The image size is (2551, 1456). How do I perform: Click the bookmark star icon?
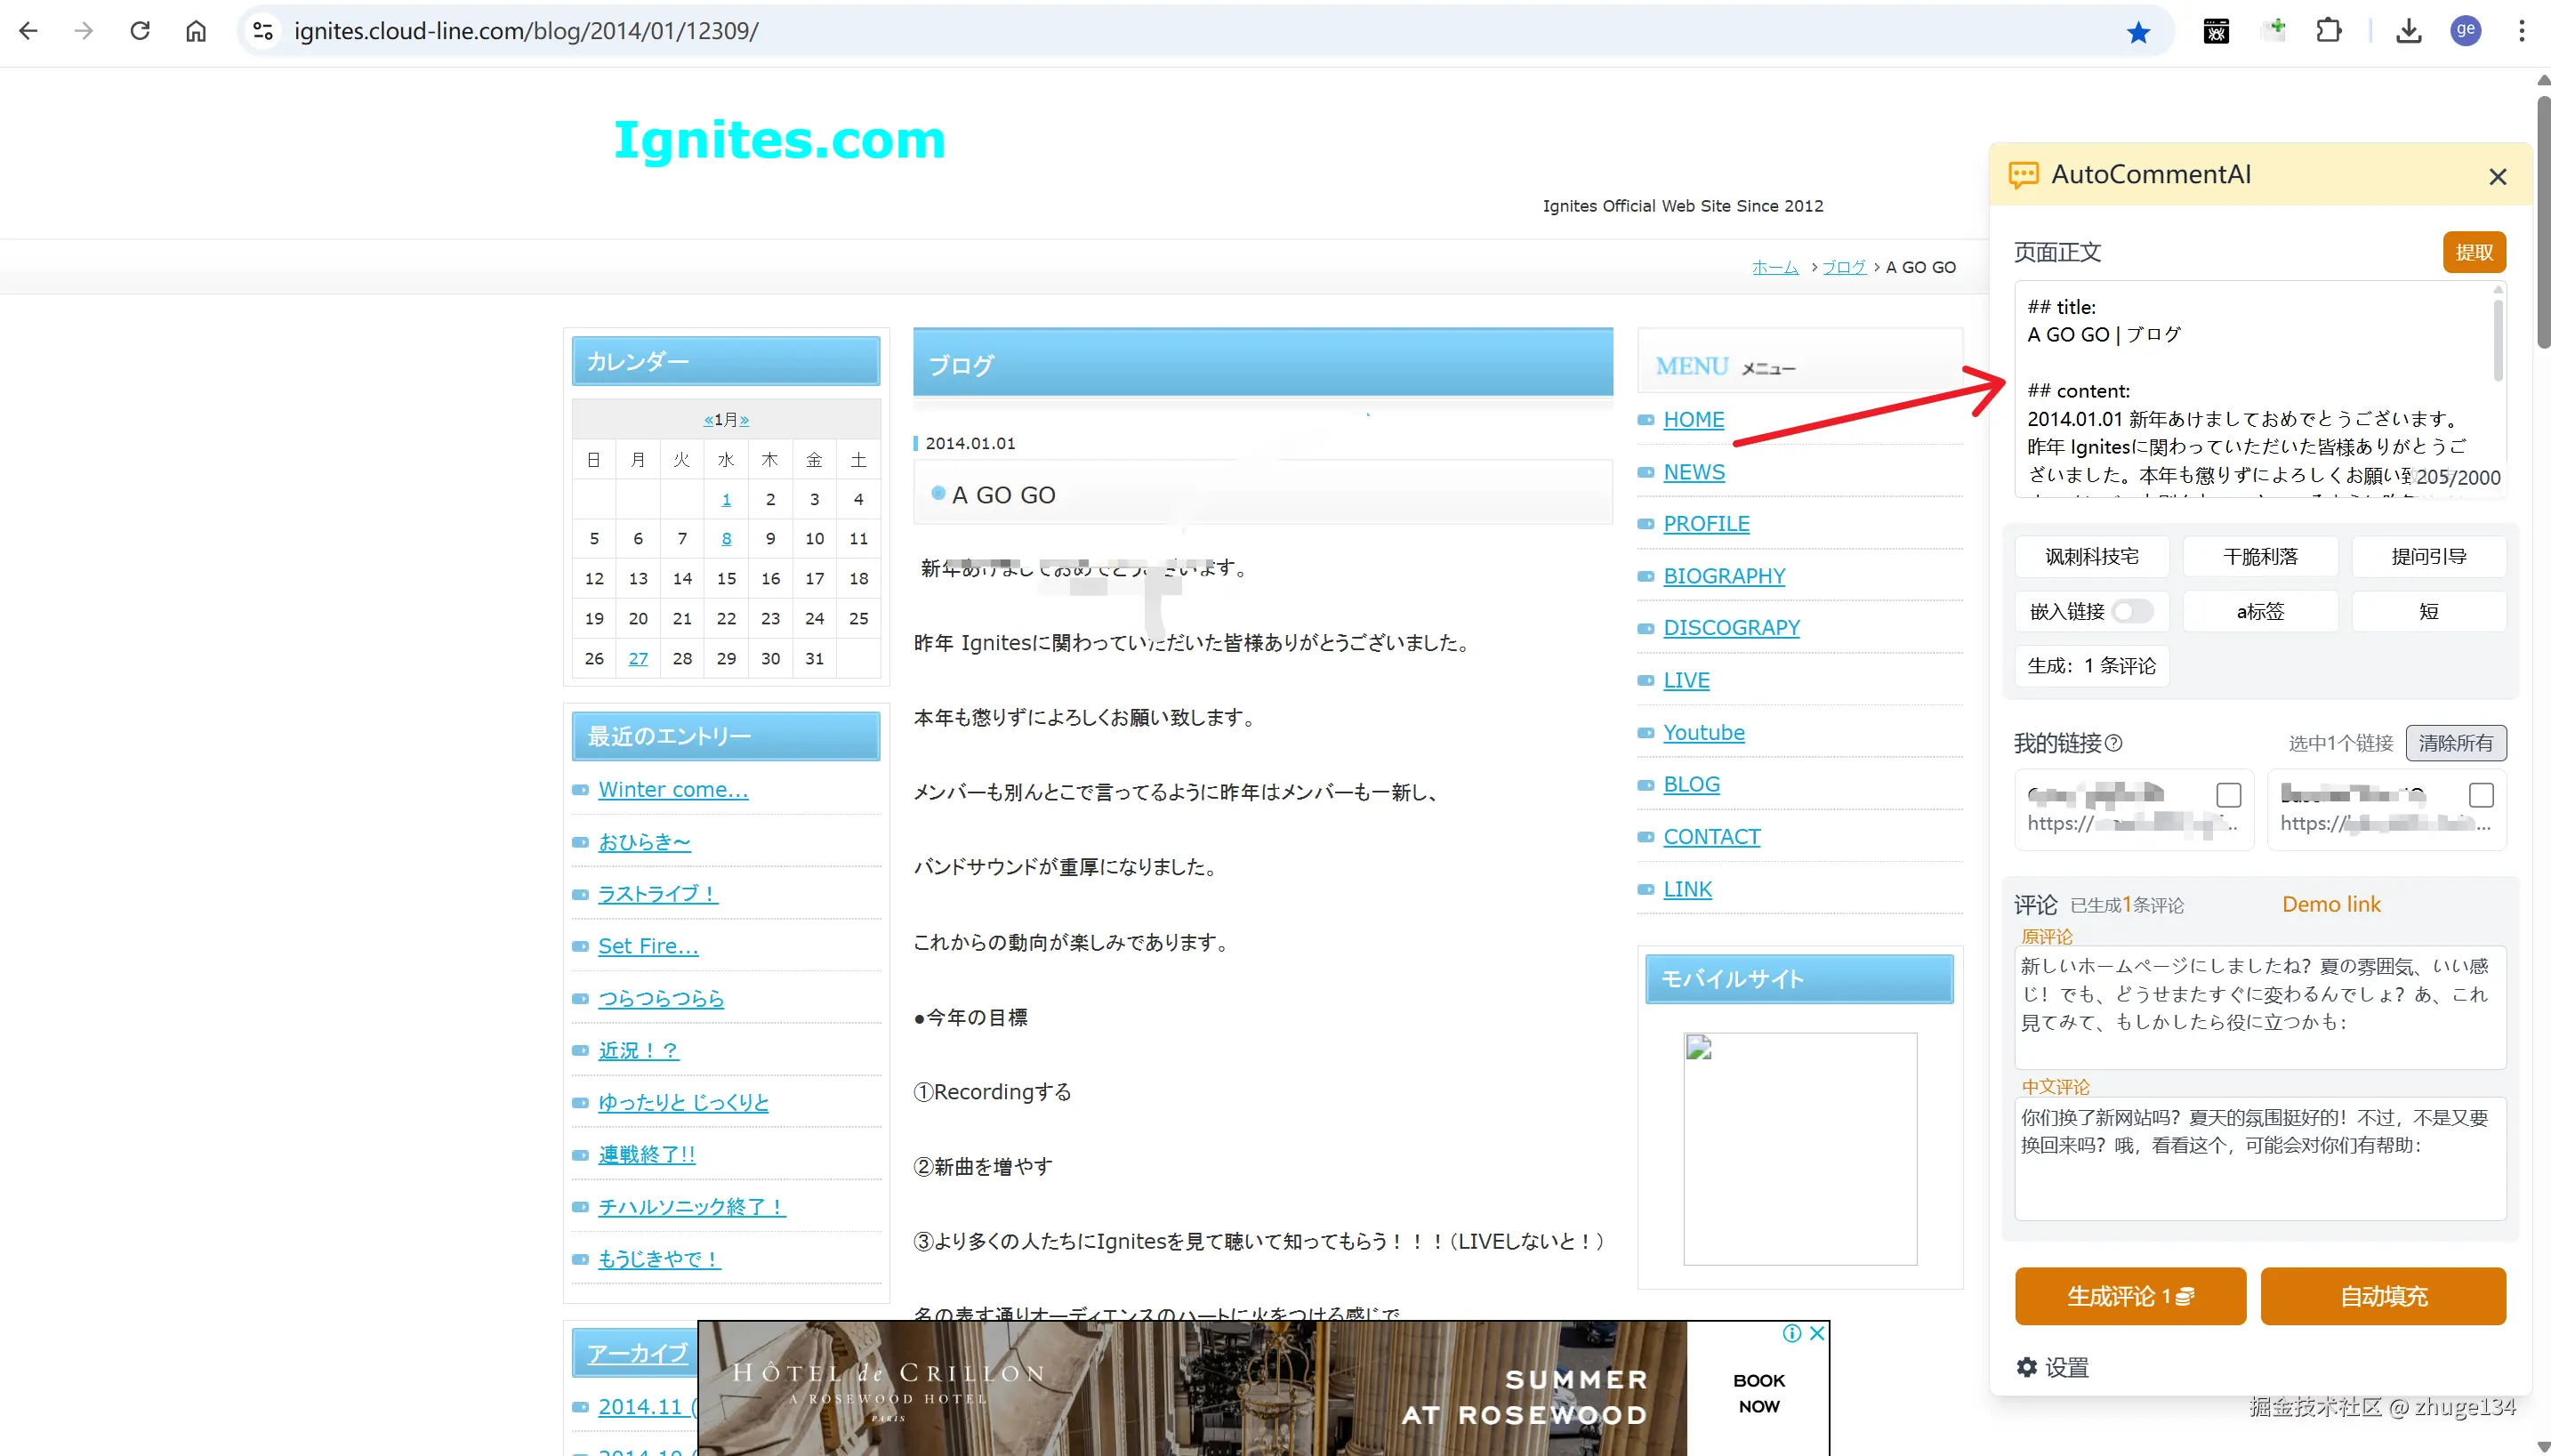2138,33
